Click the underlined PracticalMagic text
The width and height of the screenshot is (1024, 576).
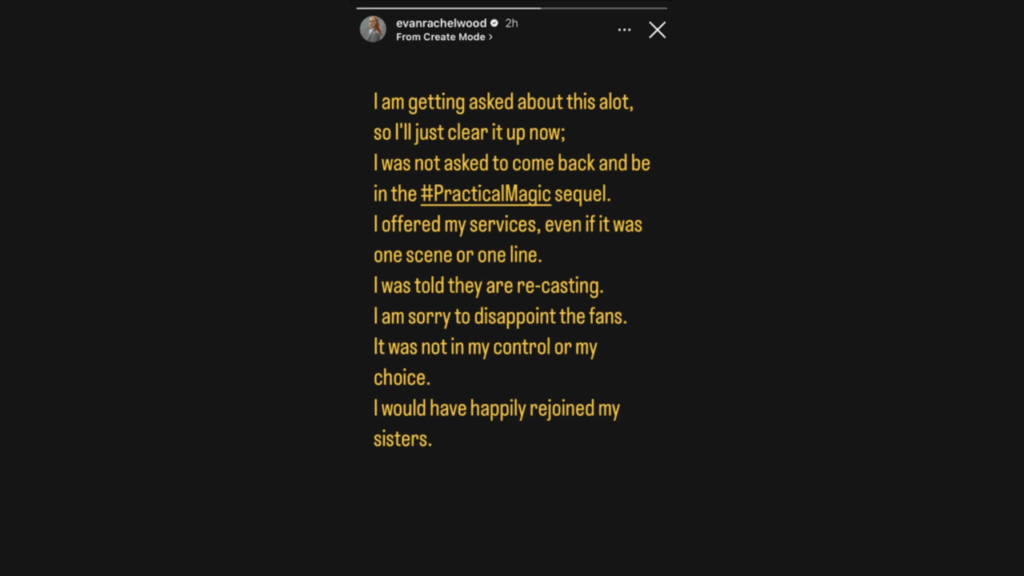point(486,193)
